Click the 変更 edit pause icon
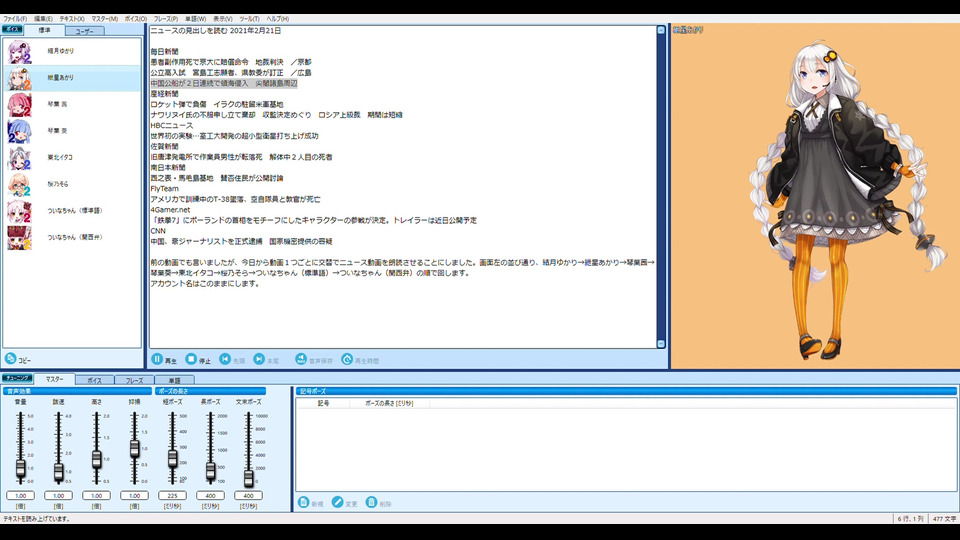Viewport: 960px width, 540px height. point(337,503)
